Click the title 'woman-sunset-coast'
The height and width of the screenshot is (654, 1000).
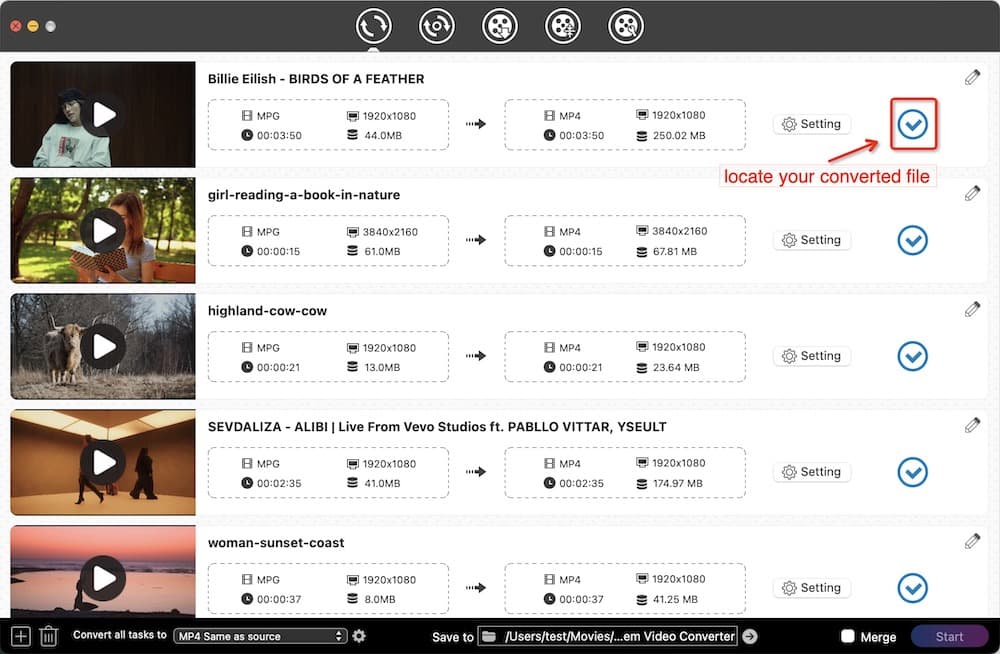(x=276, y=542)
